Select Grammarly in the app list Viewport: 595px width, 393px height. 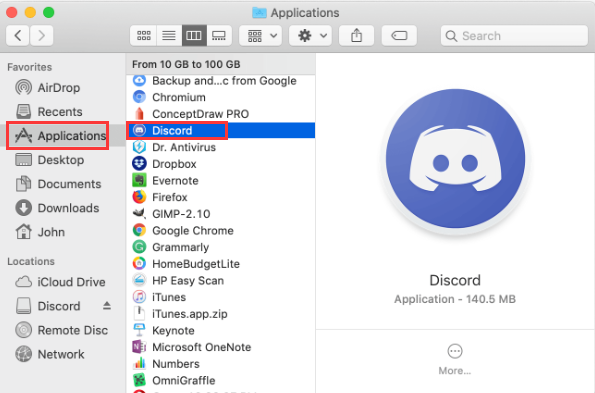[x=220, y=248]
